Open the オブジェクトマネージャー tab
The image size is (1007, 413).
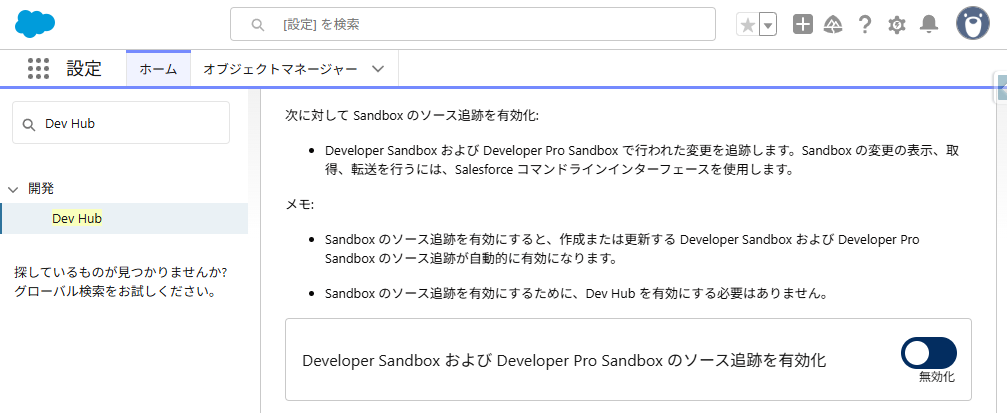[280, 69]
